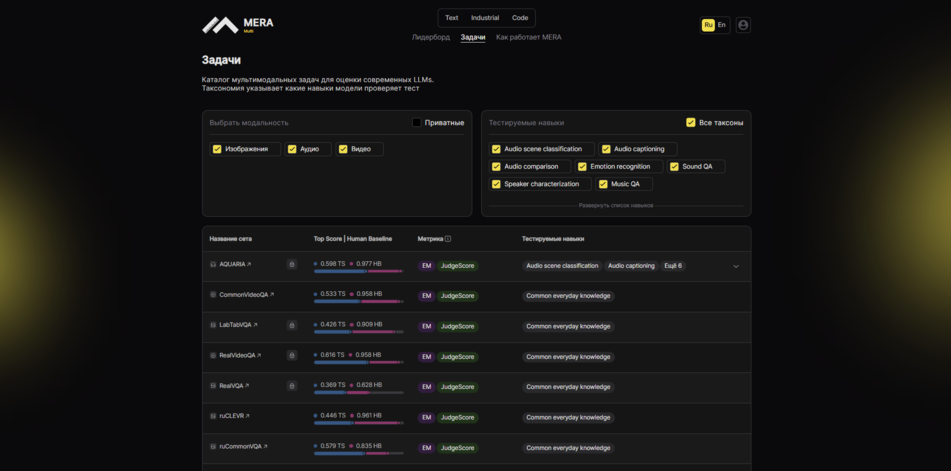Expand skills list via Развернуть список навыков
Screen dimensions: 951x471
(616, 205)
